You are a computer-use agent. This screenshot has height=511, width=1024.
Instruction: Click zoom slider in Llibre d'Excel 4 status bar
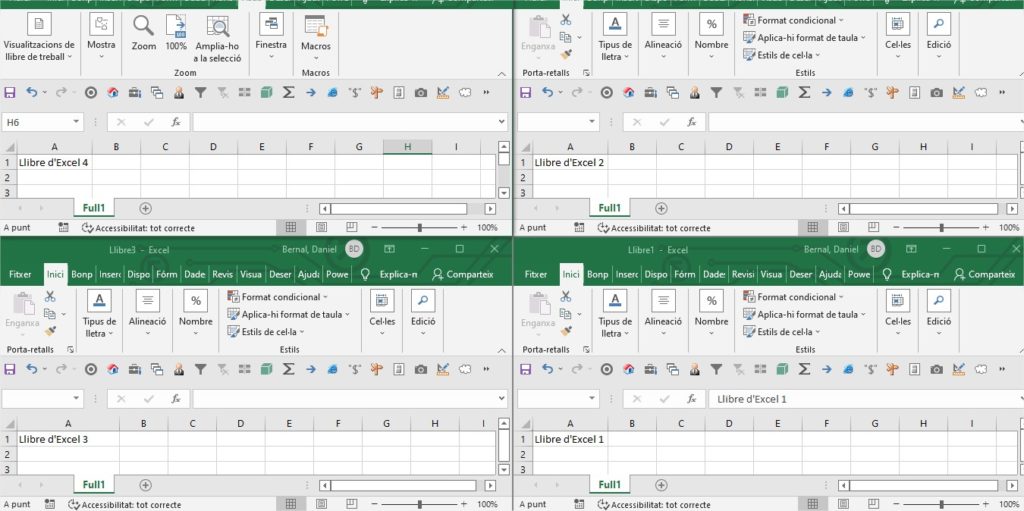[x=419, y=227]
